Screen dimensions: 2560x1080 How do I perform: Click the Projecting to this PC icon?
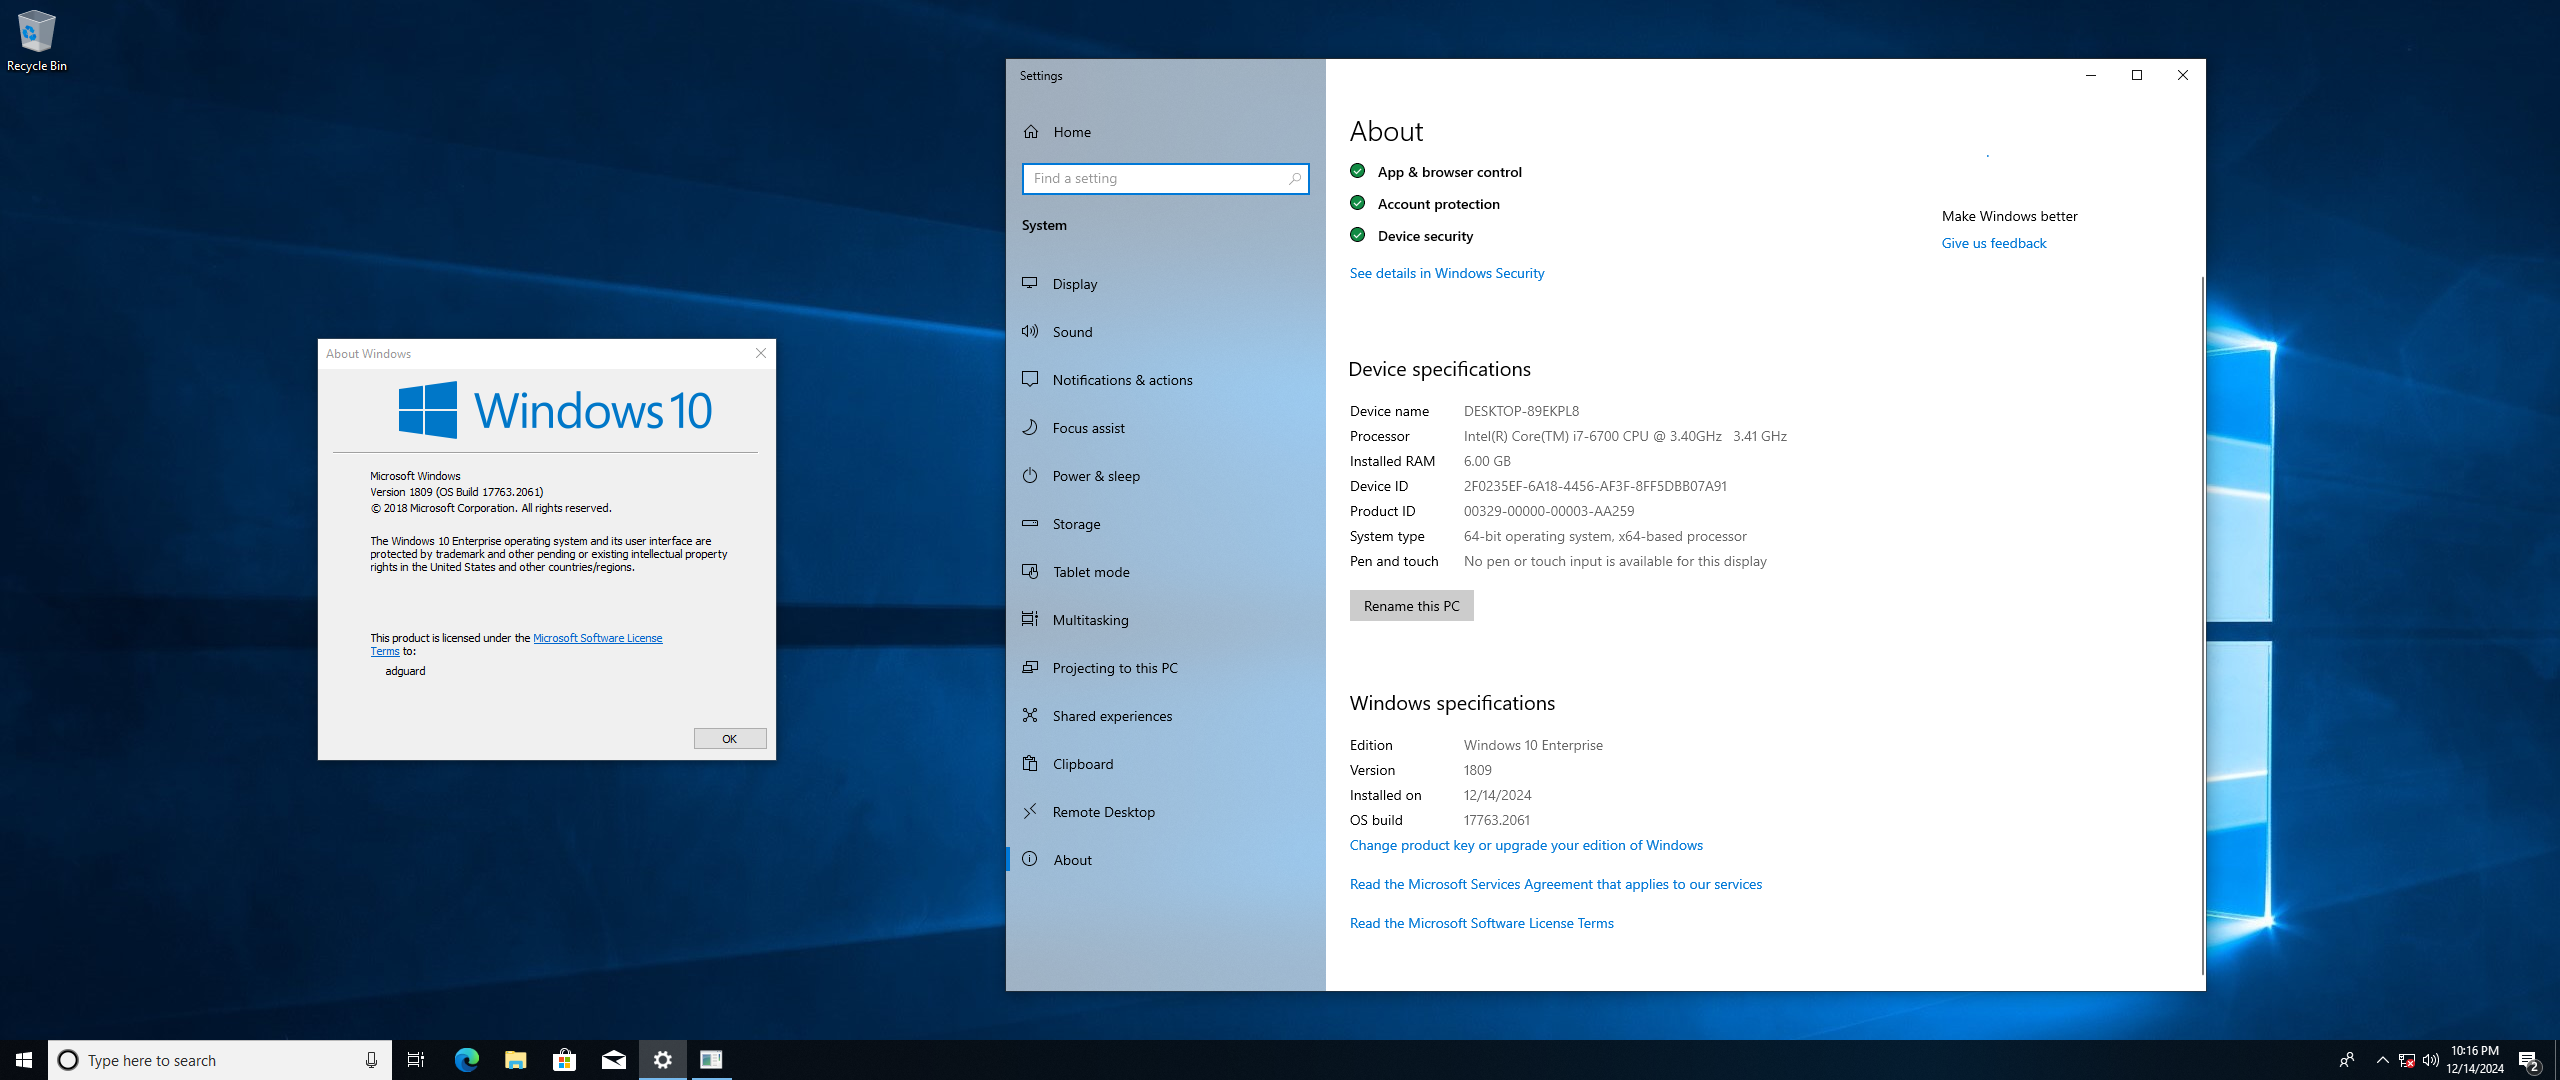[x=1030, y=667]
